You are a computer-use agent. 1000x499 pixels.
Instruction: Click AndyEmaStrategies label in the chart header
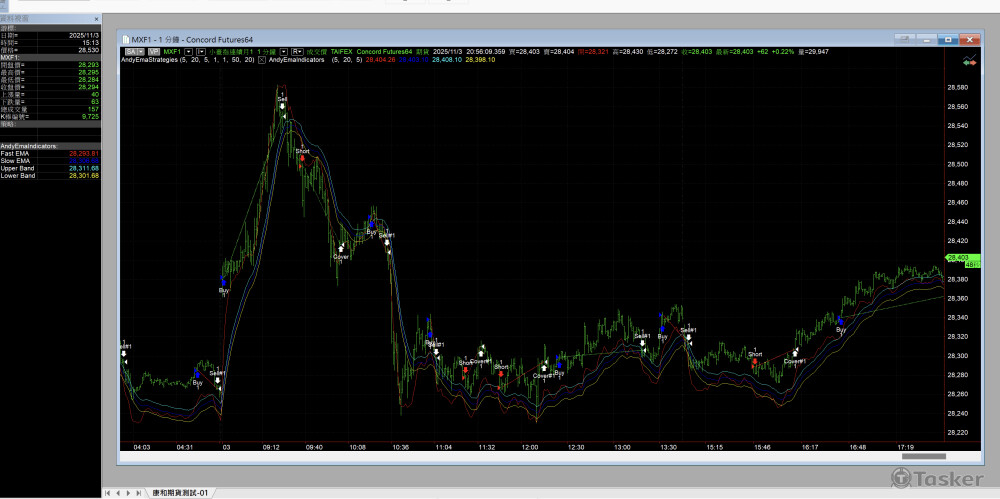pyautogui.click(x=148, y=60)
